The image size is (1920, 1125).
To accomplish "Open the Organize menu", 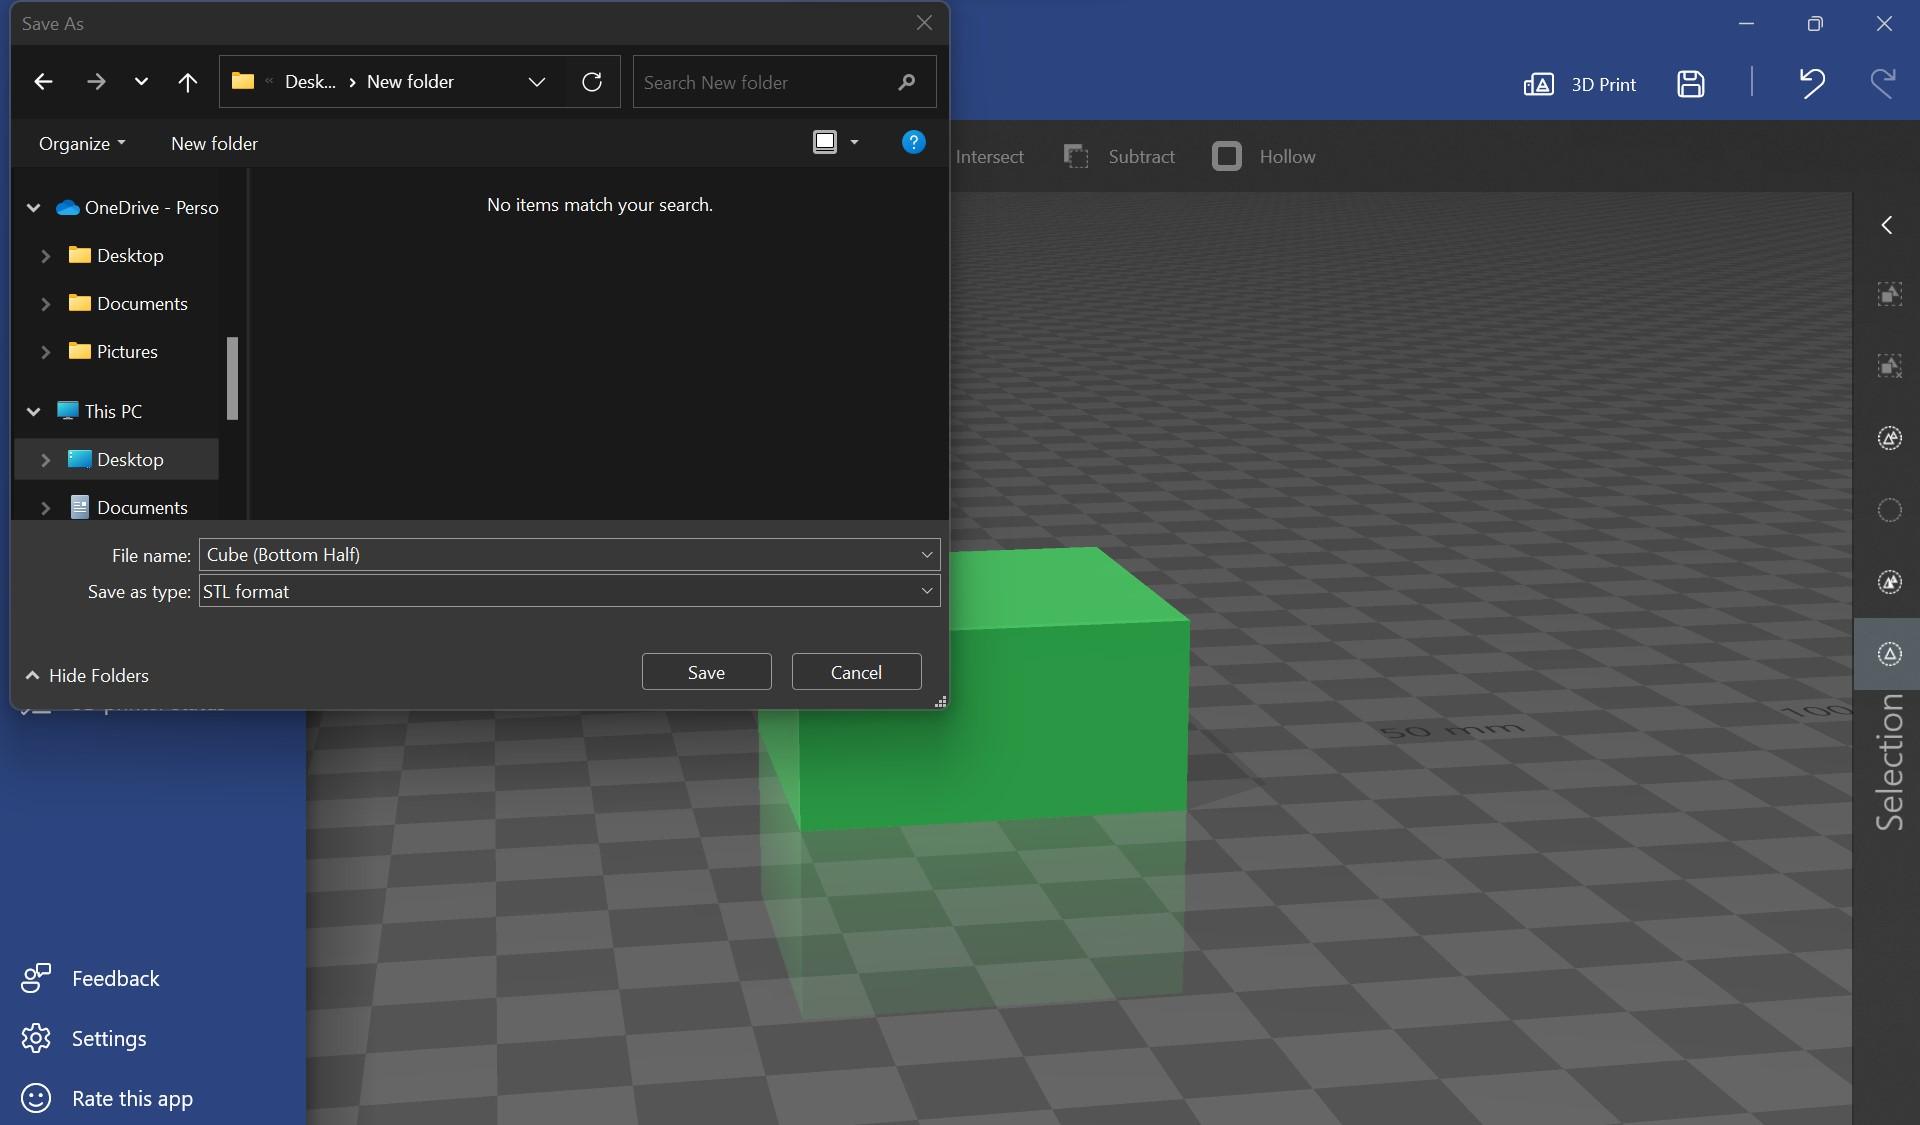I will (x=81, y=143).
